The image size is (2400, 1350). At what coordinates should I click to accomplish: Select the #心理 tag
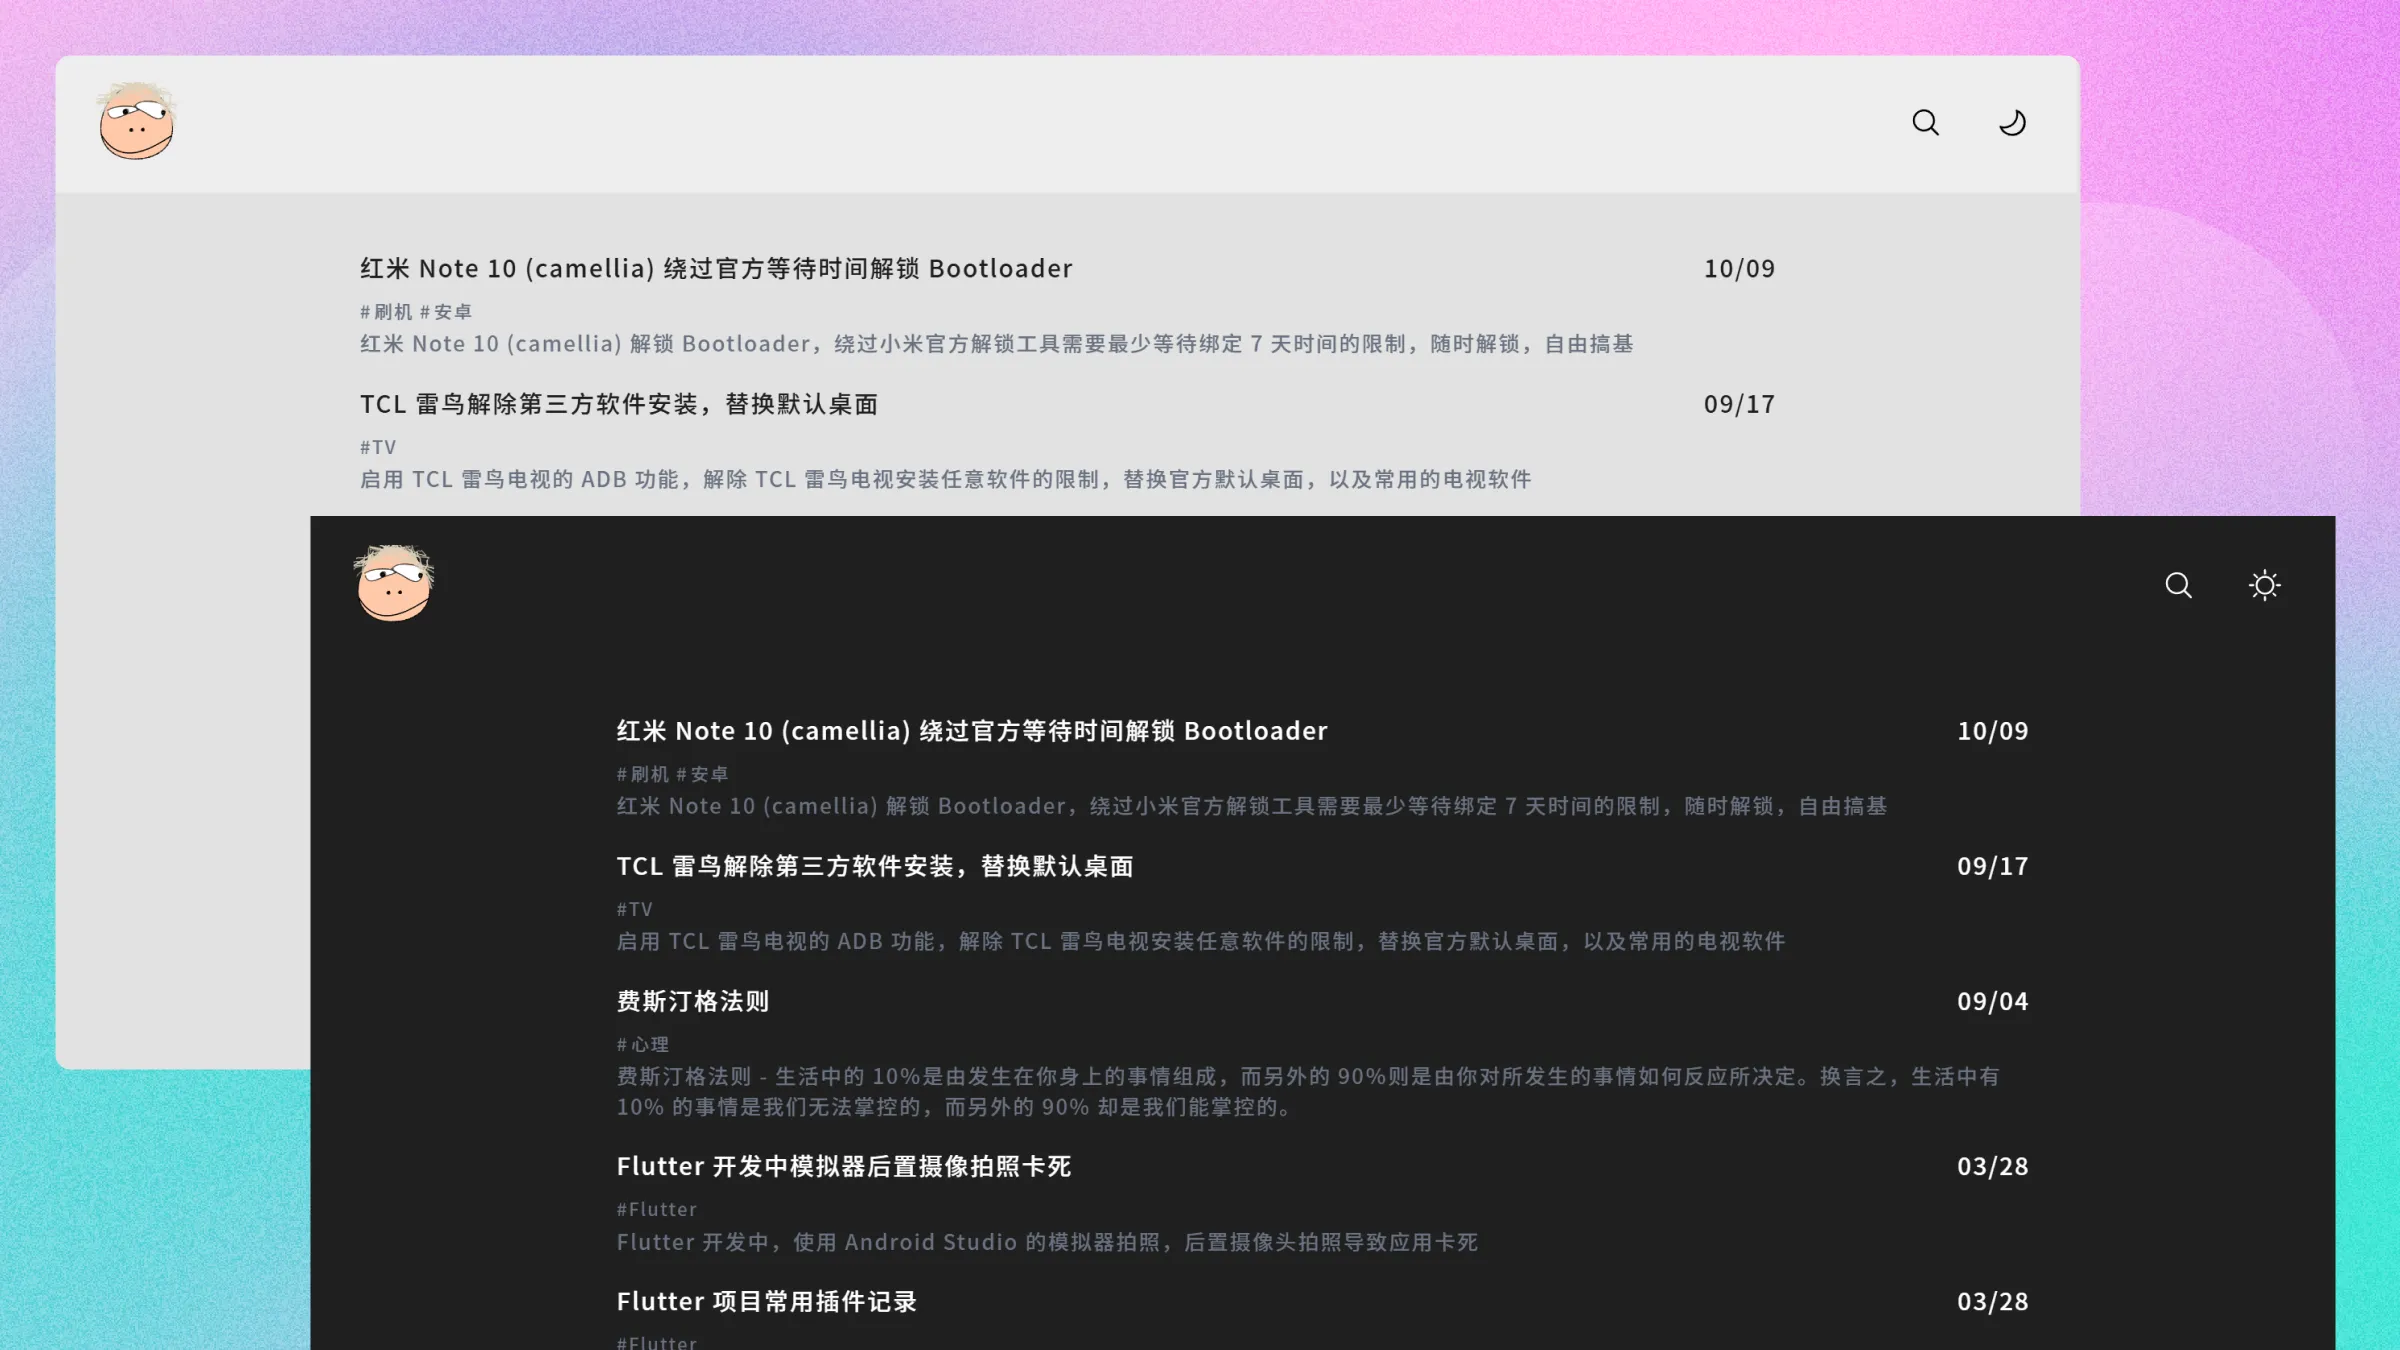click(x=642, y=1044)
